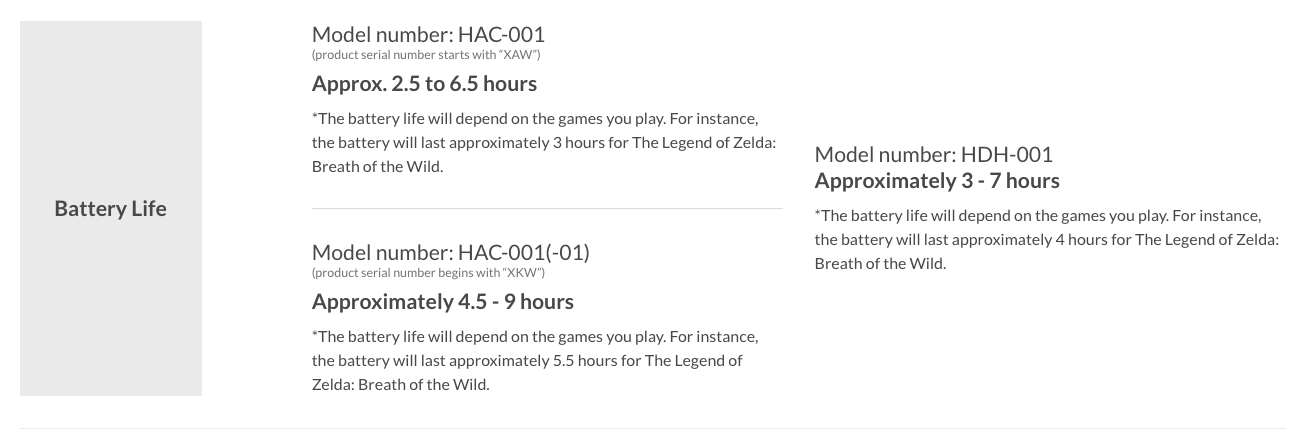Click the Battery Life row label
1305x441 pixels.
point(110,209)
